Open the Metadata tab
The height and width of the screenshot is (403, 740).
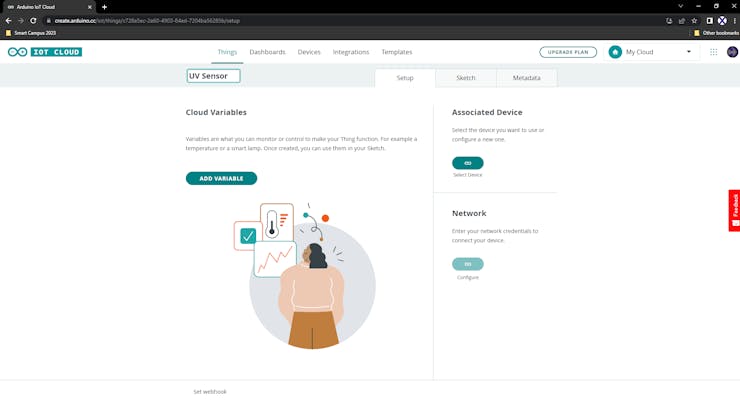pyautogui.click(x=527, y=78)
